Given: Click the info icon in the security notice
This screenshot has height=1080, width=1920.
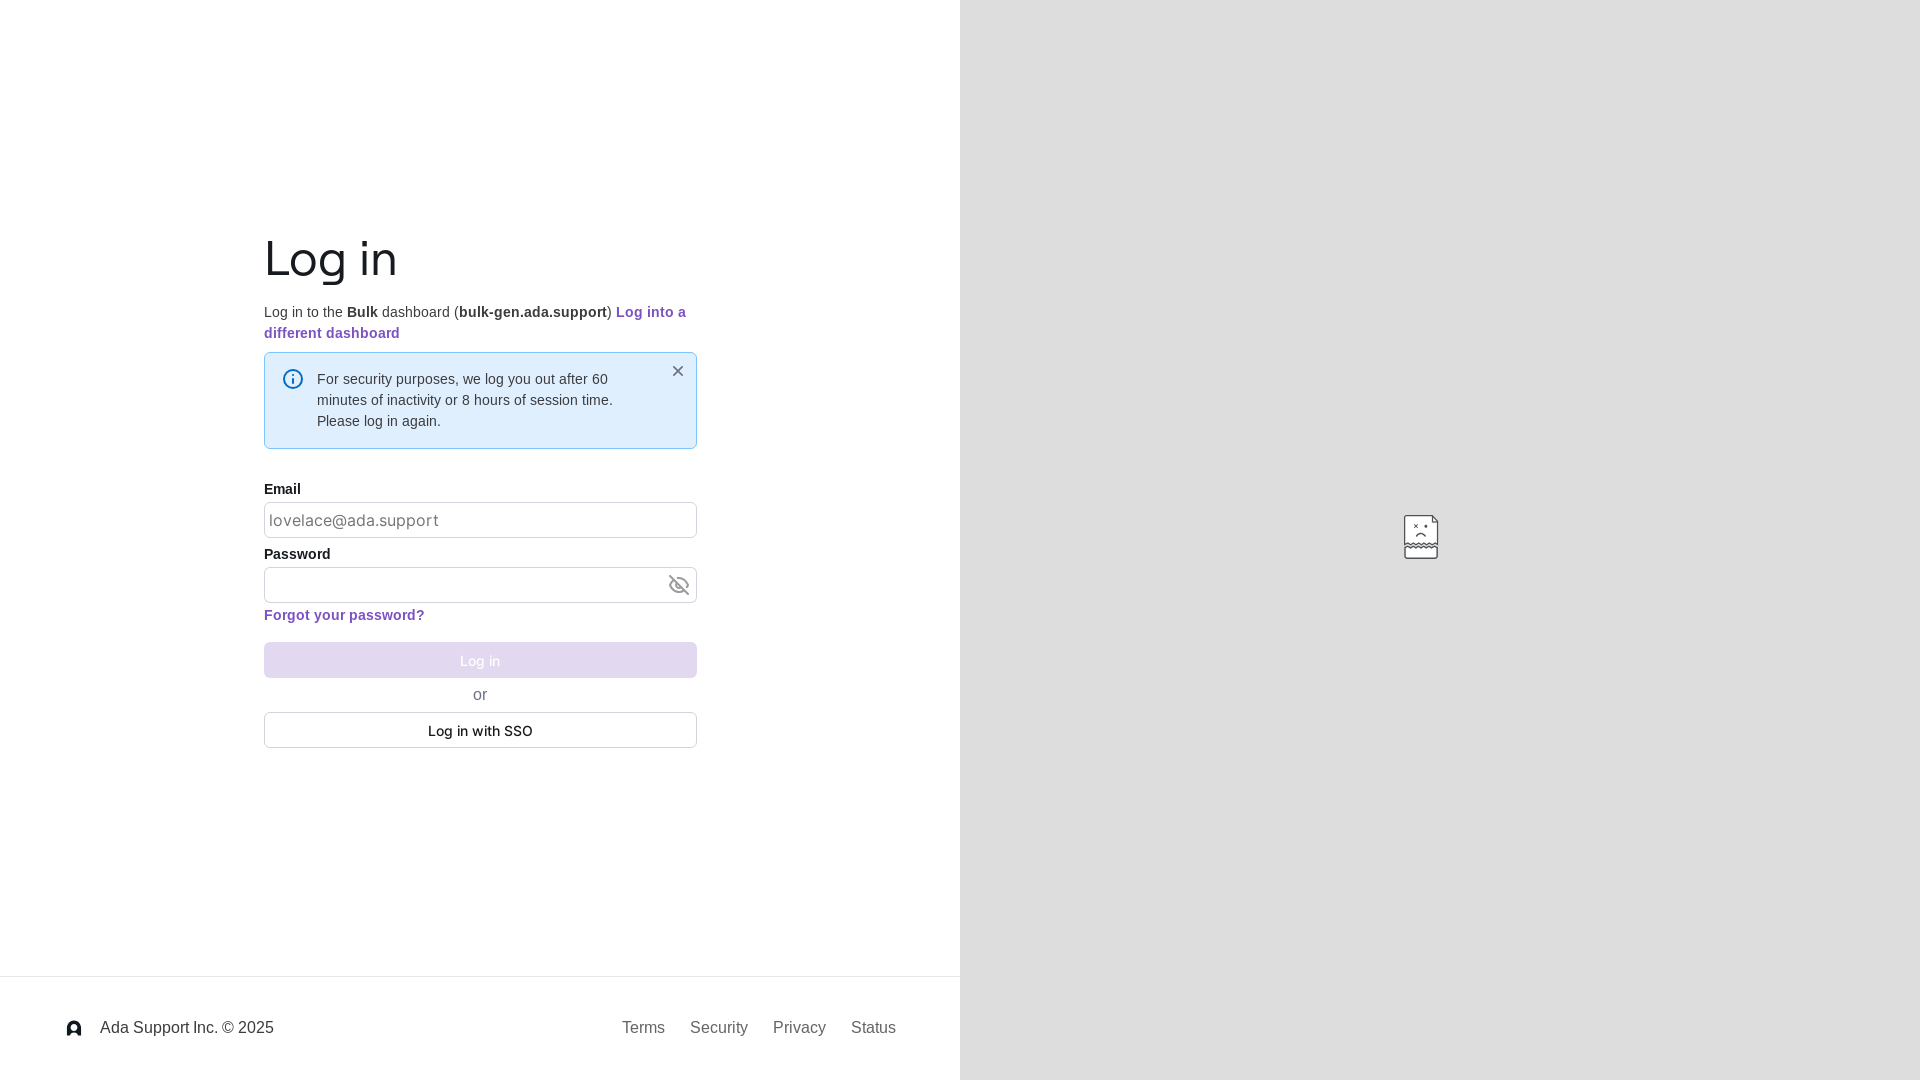Looking at the screenshot, I should [293, 379].
